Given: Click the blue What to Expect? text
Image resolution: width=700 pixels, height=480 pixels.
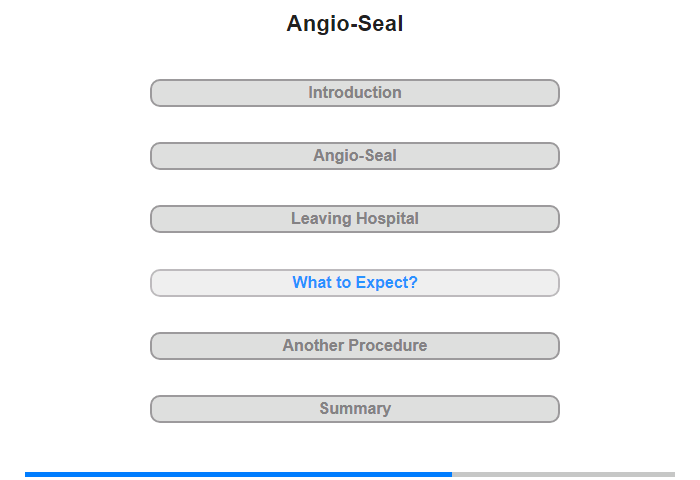Looking at the screenshot, I should coord(355,283).
